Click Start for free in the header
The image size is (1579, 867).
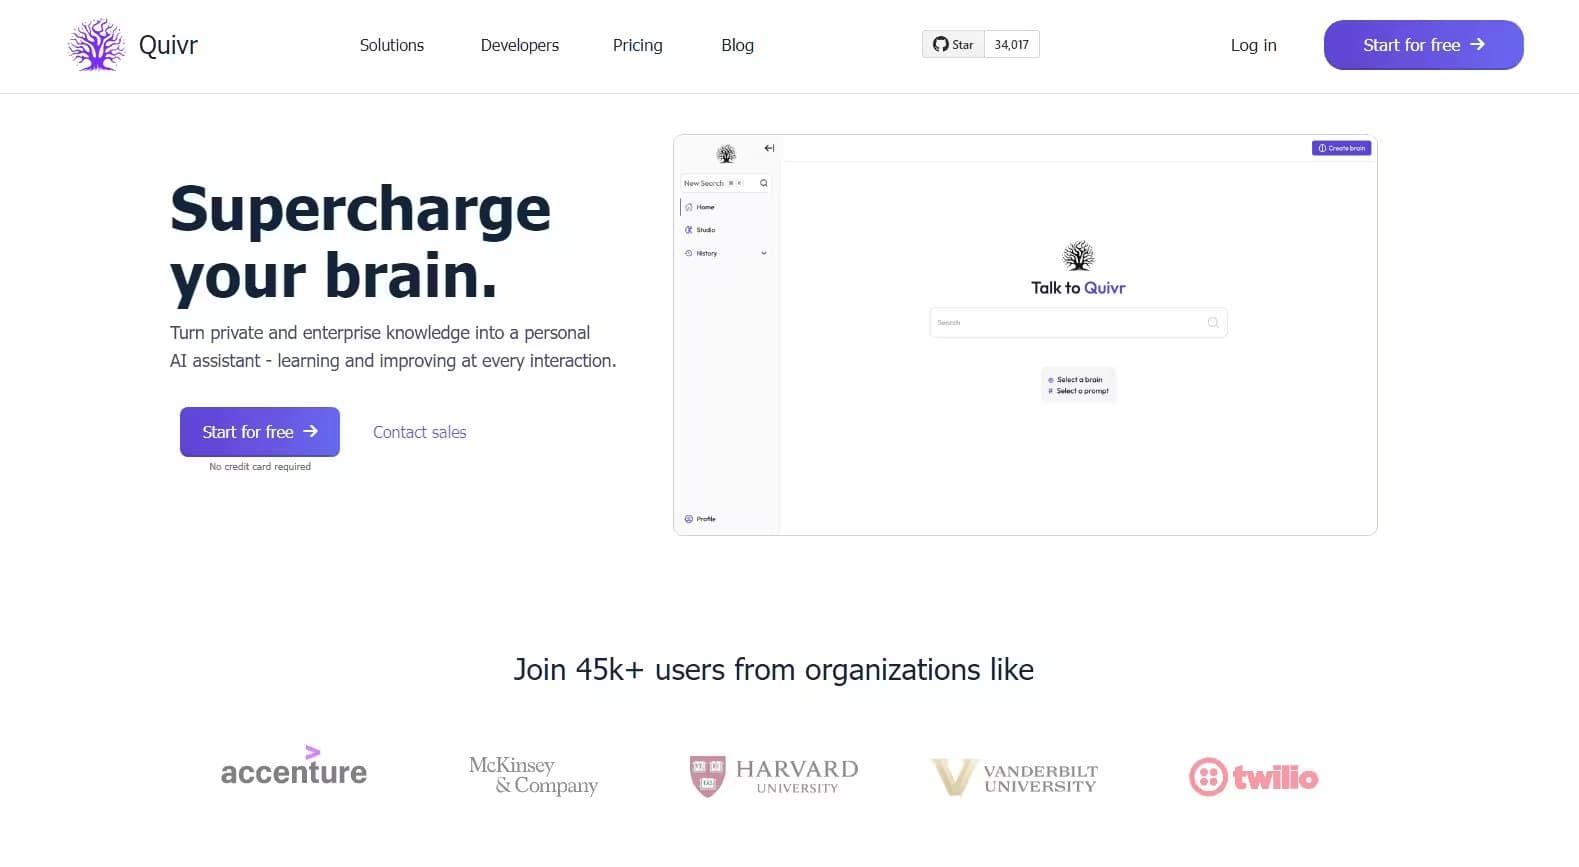click(1423, 45)
